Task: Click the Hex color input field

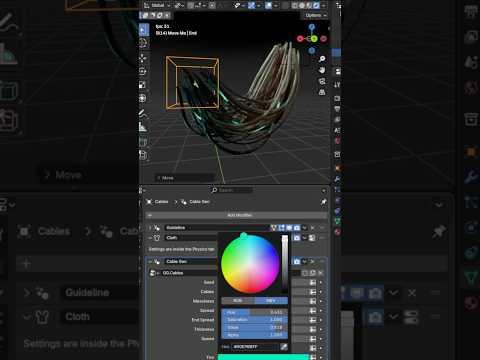Action: click(x=255, y=347)
